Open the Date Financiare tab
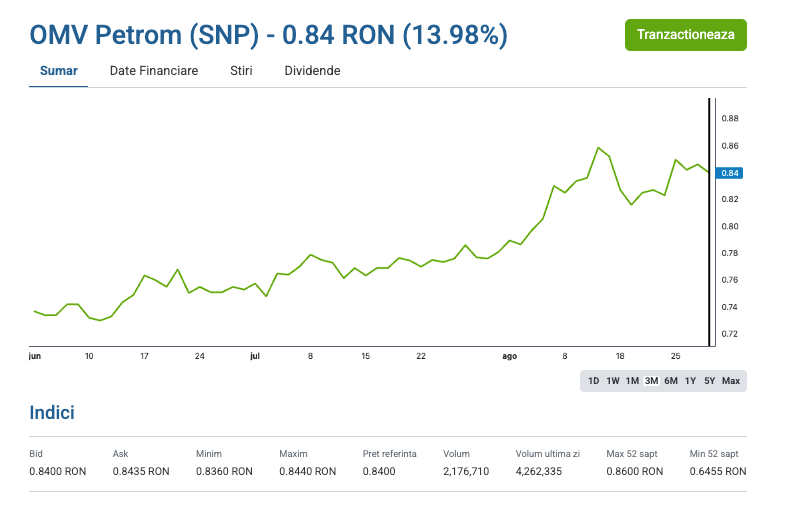This screenshot has width=790, height=510. (154, 71)
